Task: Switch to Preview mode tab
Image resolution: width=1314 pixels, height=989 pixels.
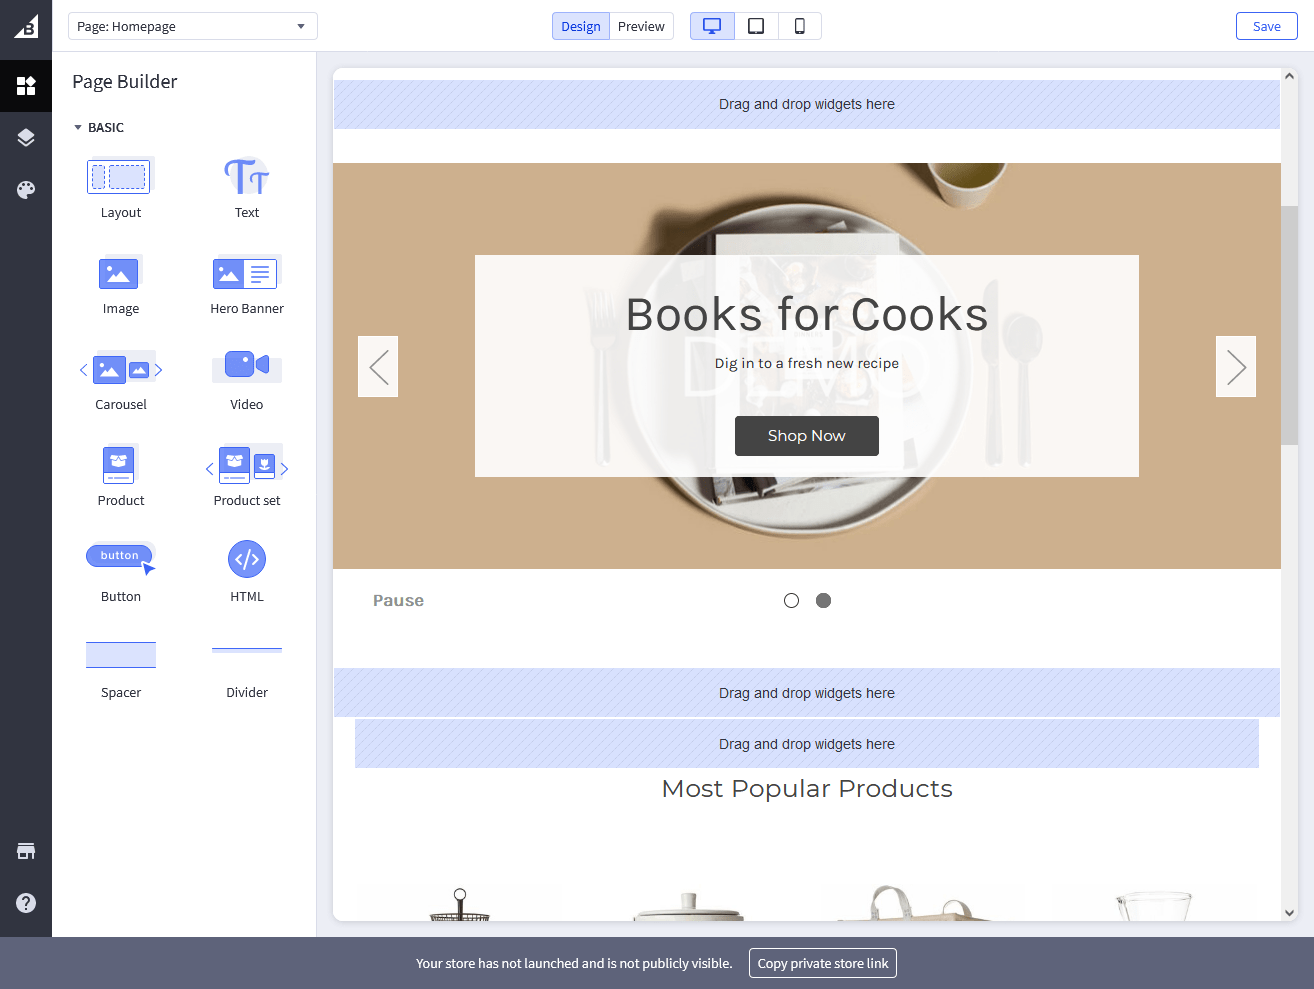Action: click(641, 26)
